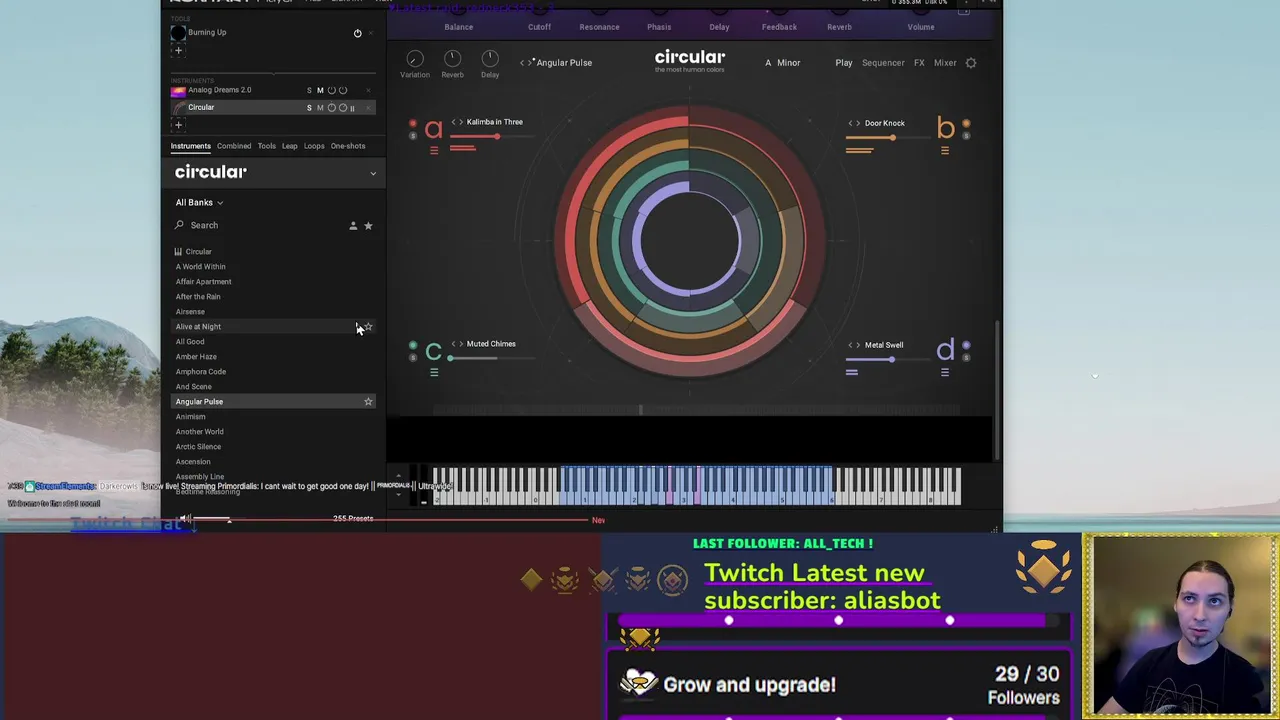The width and height of the screenshot is (1280, 720).
Task: Shift keyboard octave down arrow
Action: [399, 493]
